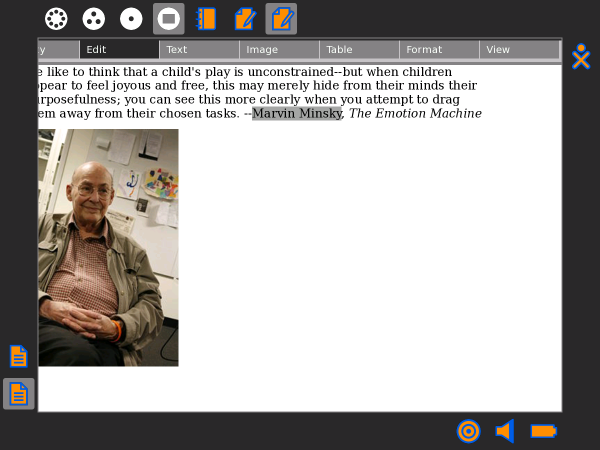Go to the Home view icon
This screenshot has width=600, height=450.
(131, 19)
